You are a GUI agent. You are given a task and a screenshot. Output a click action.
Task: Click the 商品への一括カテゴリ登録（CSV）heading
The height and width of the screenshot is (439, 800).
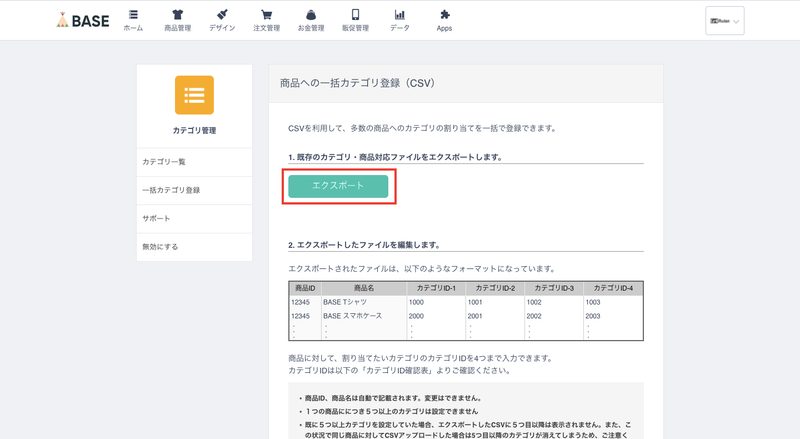(x=357, y=83)
